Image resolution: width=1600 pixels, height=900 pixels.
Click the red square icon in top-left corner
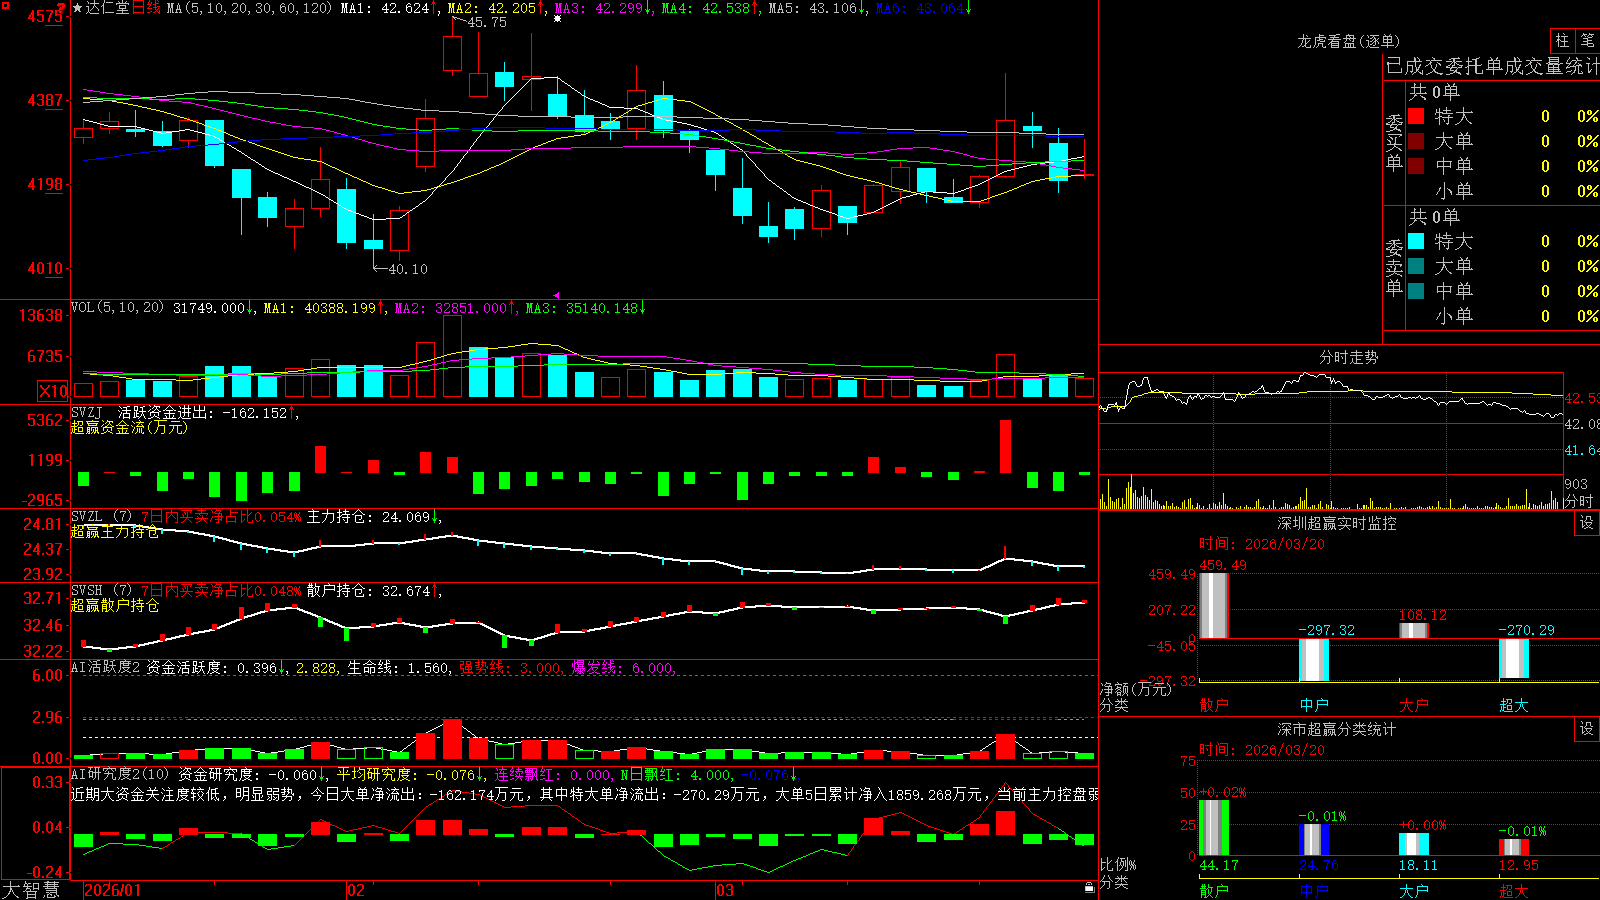(4, 4)
